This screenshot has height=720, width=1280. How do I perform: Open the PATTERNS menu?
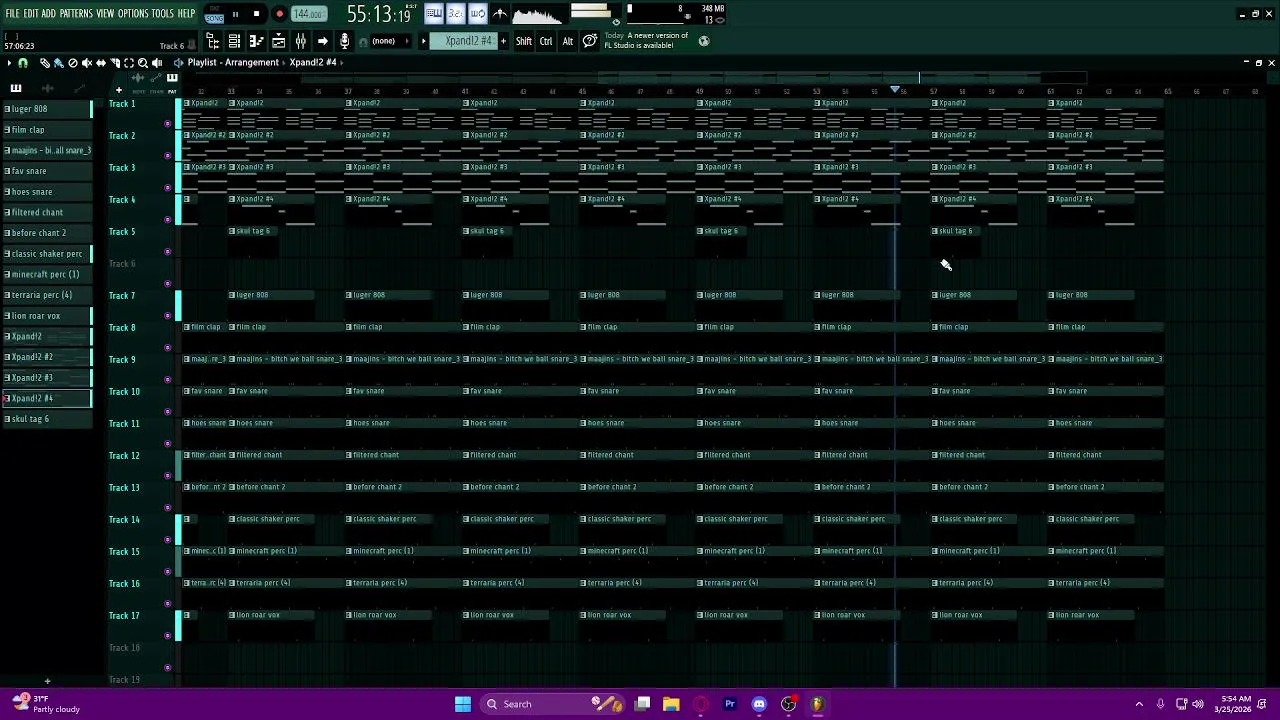click(x=76, y=14)
